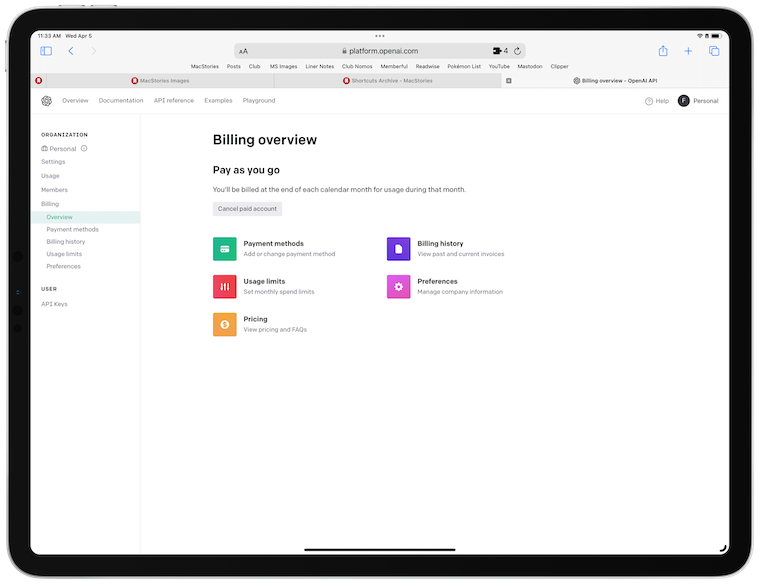Open the Billing history card title
Viewport: 760px width, 585px height.
(x=440, y=243)
